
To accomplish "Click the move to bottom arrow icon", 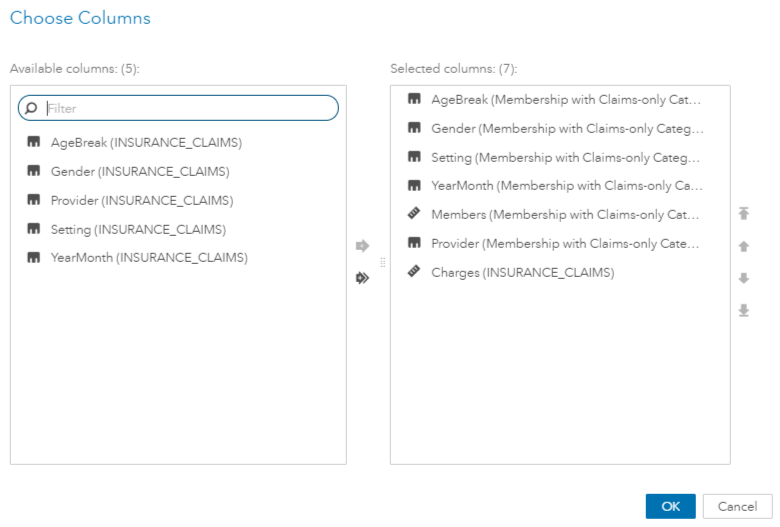I will tap(743, 311).
